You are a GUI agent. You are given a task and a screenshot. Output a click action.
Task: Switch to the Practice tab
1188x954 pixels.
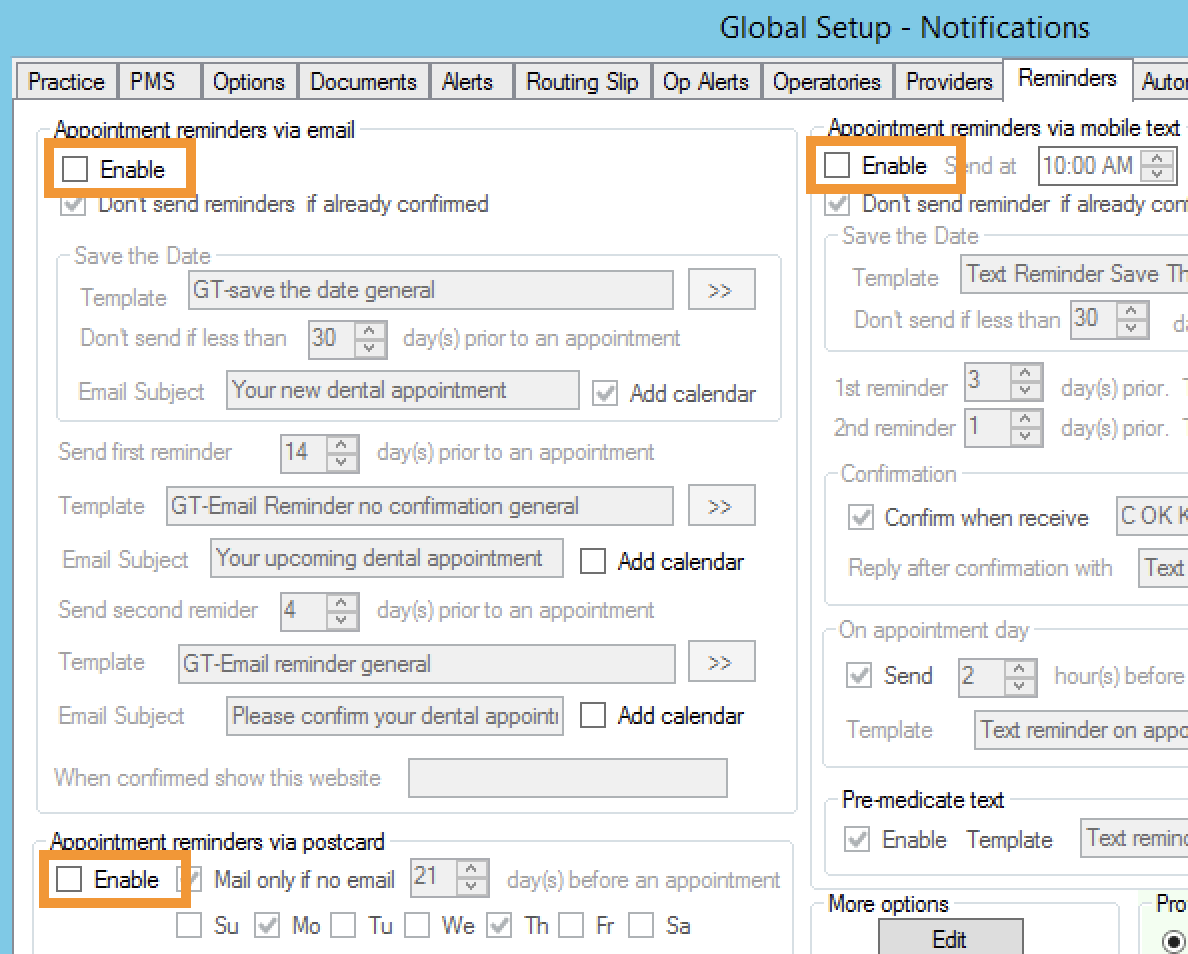click(x=66, y=82)
